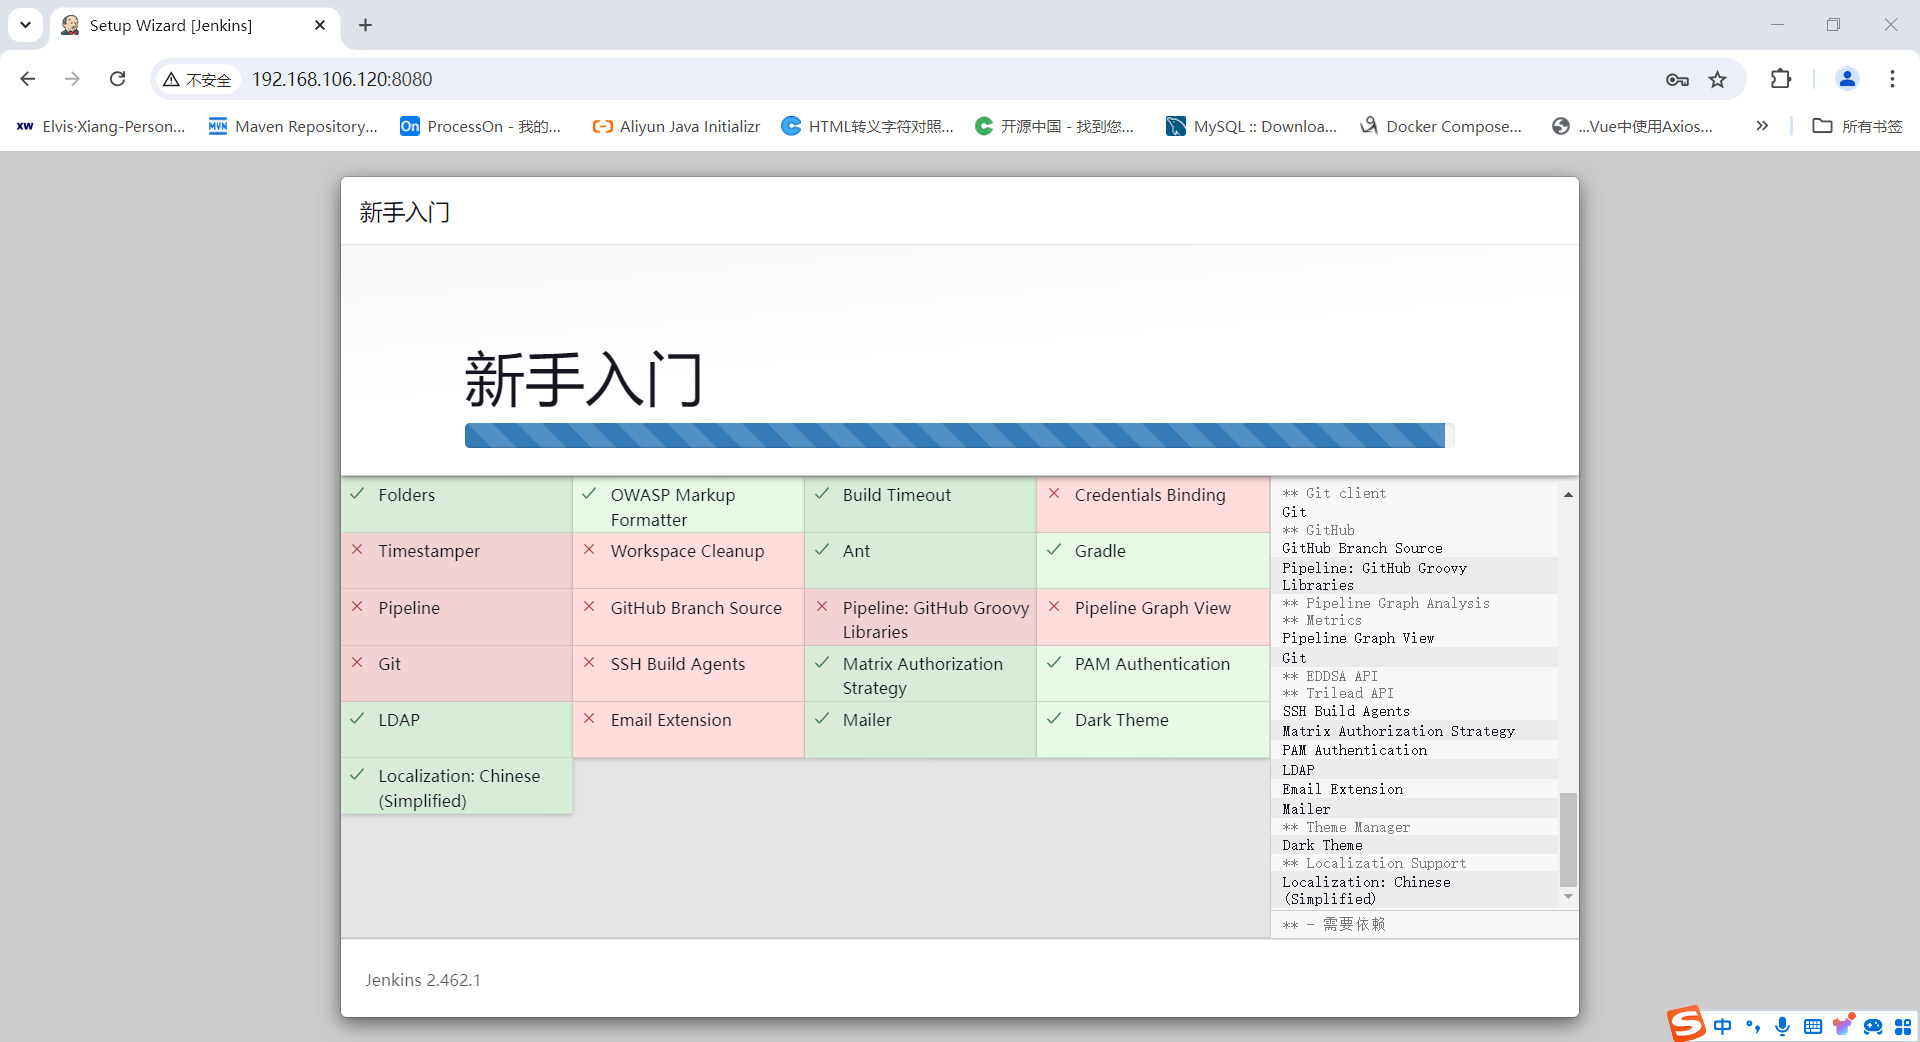Image resolution: width=1920 pixels, height=1042 pixels.
Task: Open the 所有书签 folder
Action: [1857, 126]
